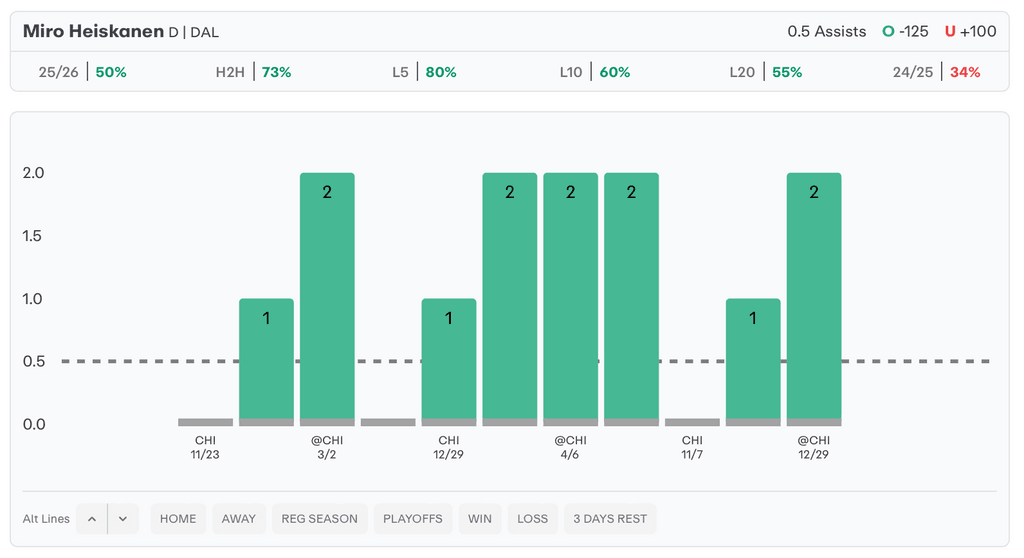This screenshot has height=558, width=1024.
Task: Click the empty bar for CHI 11/23
Action: pos(205,422)
